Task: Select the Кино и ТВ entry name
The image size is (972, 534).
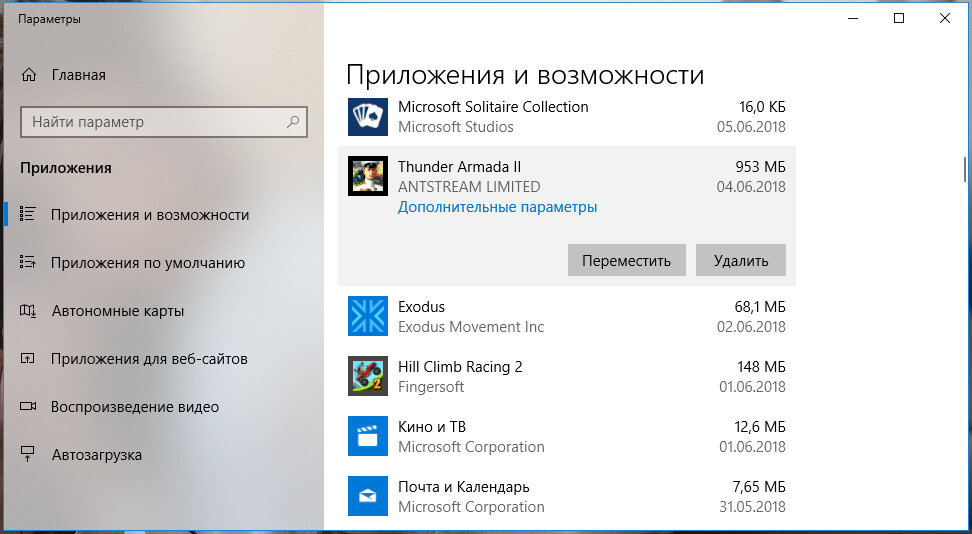Action: point(431,427)
